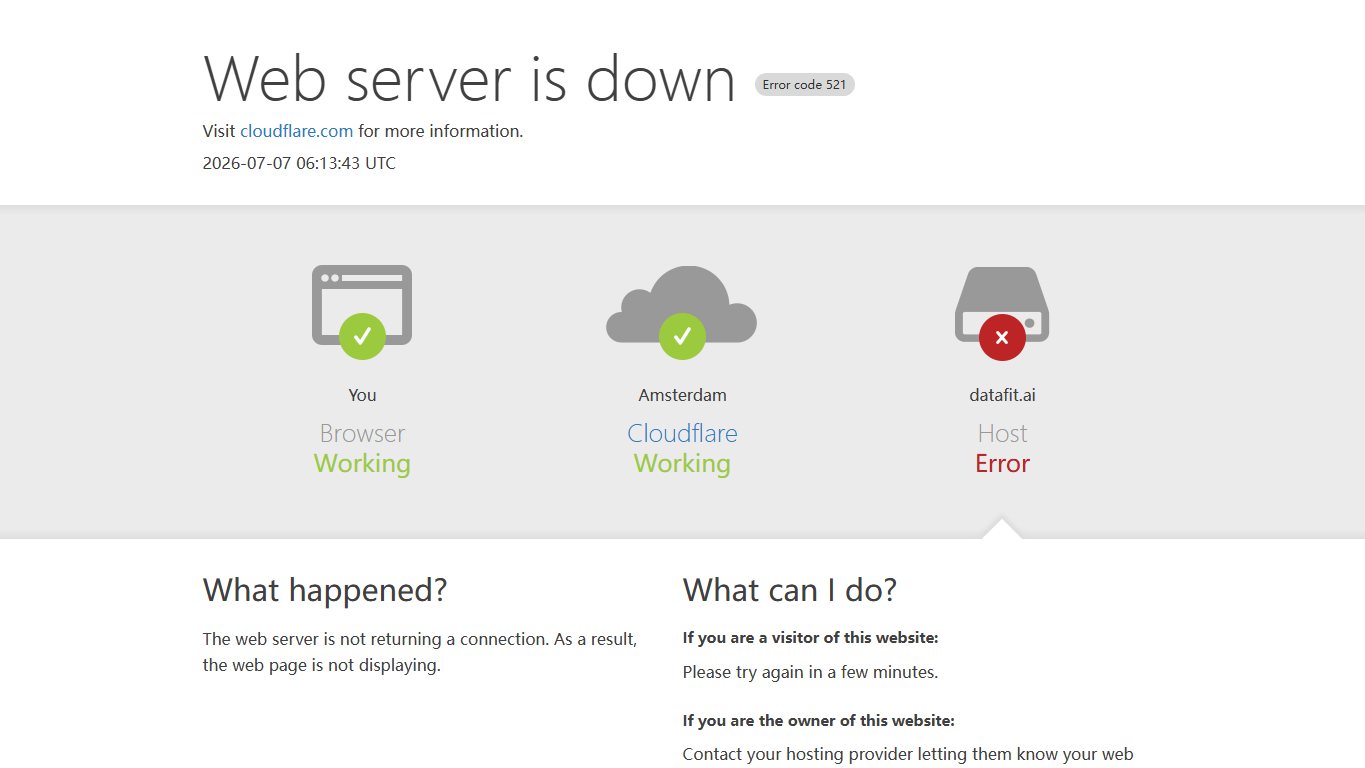This screenshot has width=1365, height=768.
Task: Click the blue Cloudflare link under Amsterdam
Action: coord(682,433)
